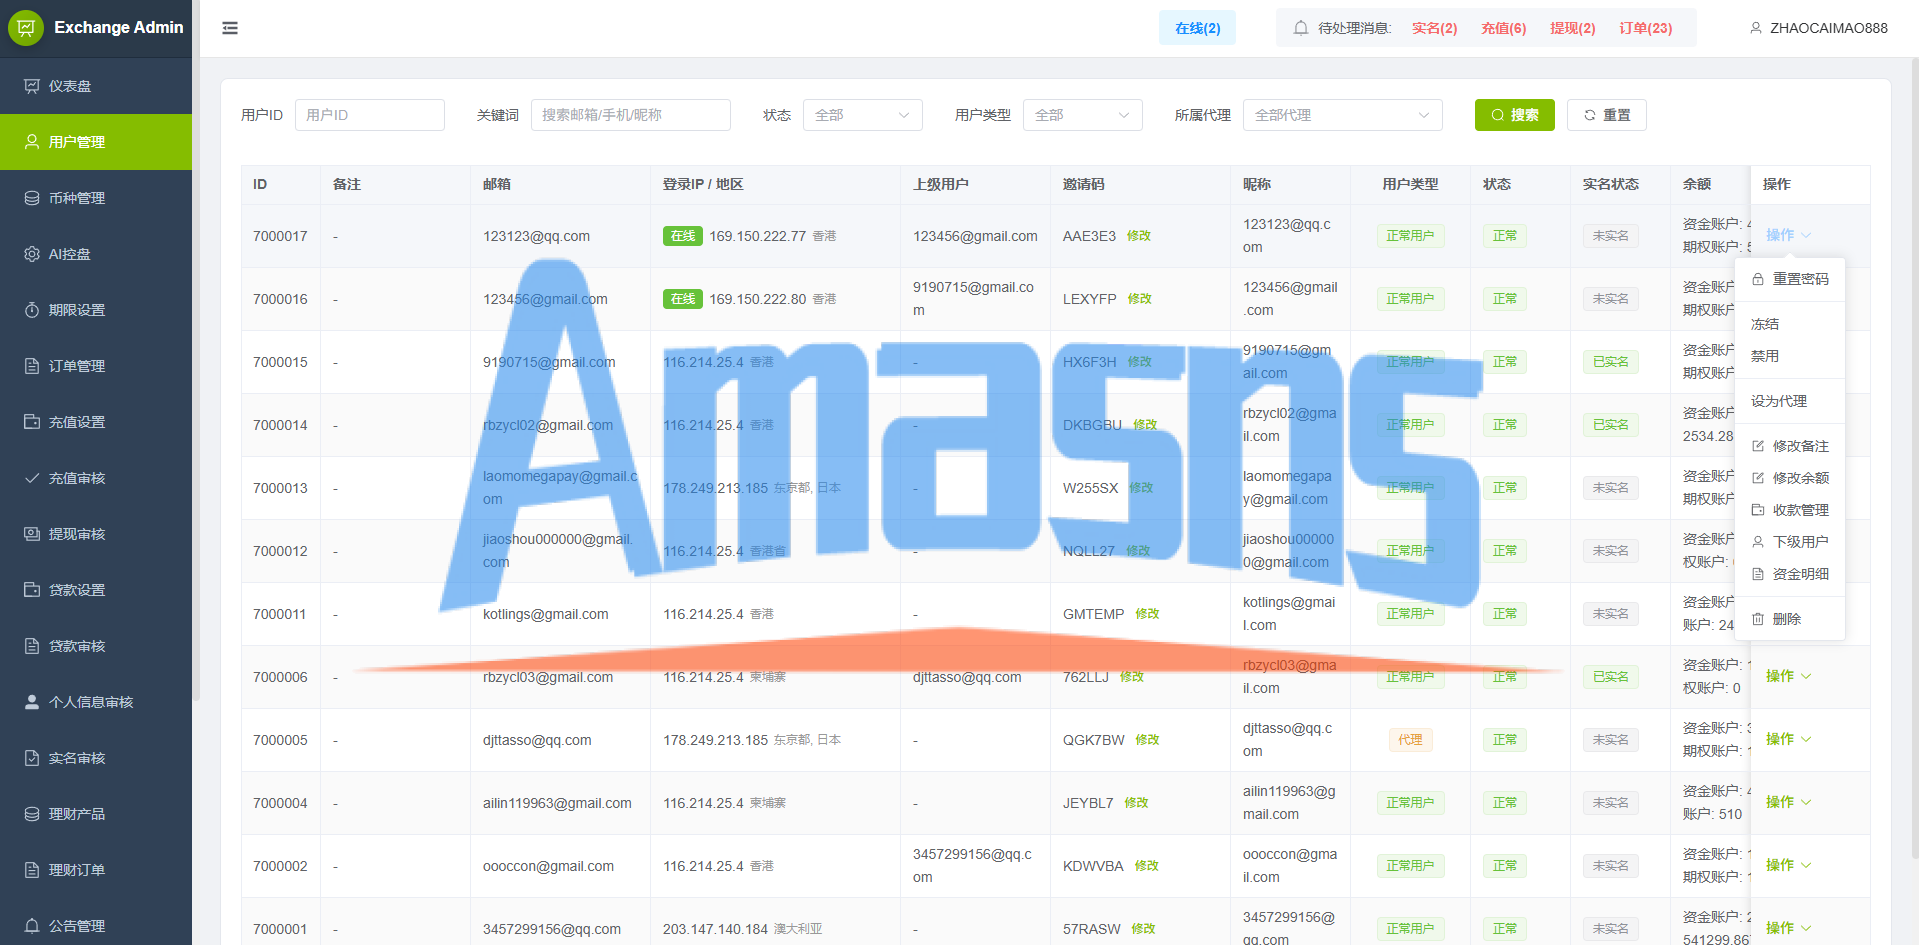Choose 冻结 from the action menu
Screen dimensions: 1919x945
1790,324
